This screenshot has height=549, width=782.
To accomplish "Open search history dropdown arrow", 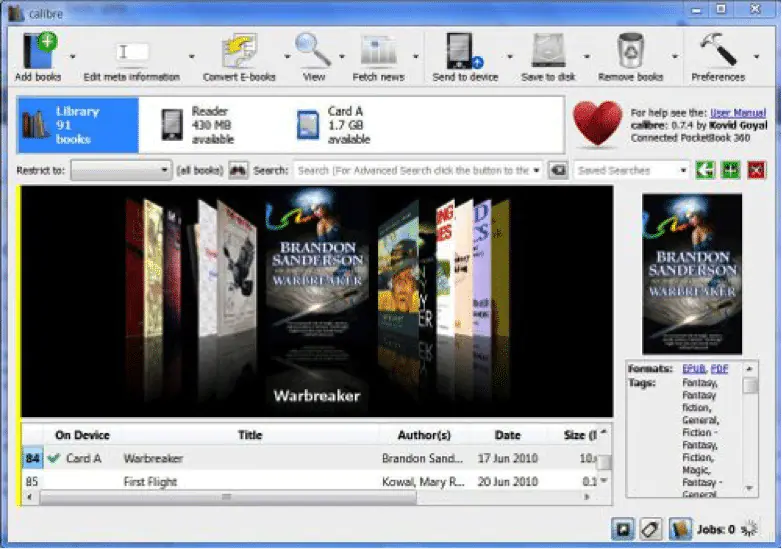I will (537, 171).
